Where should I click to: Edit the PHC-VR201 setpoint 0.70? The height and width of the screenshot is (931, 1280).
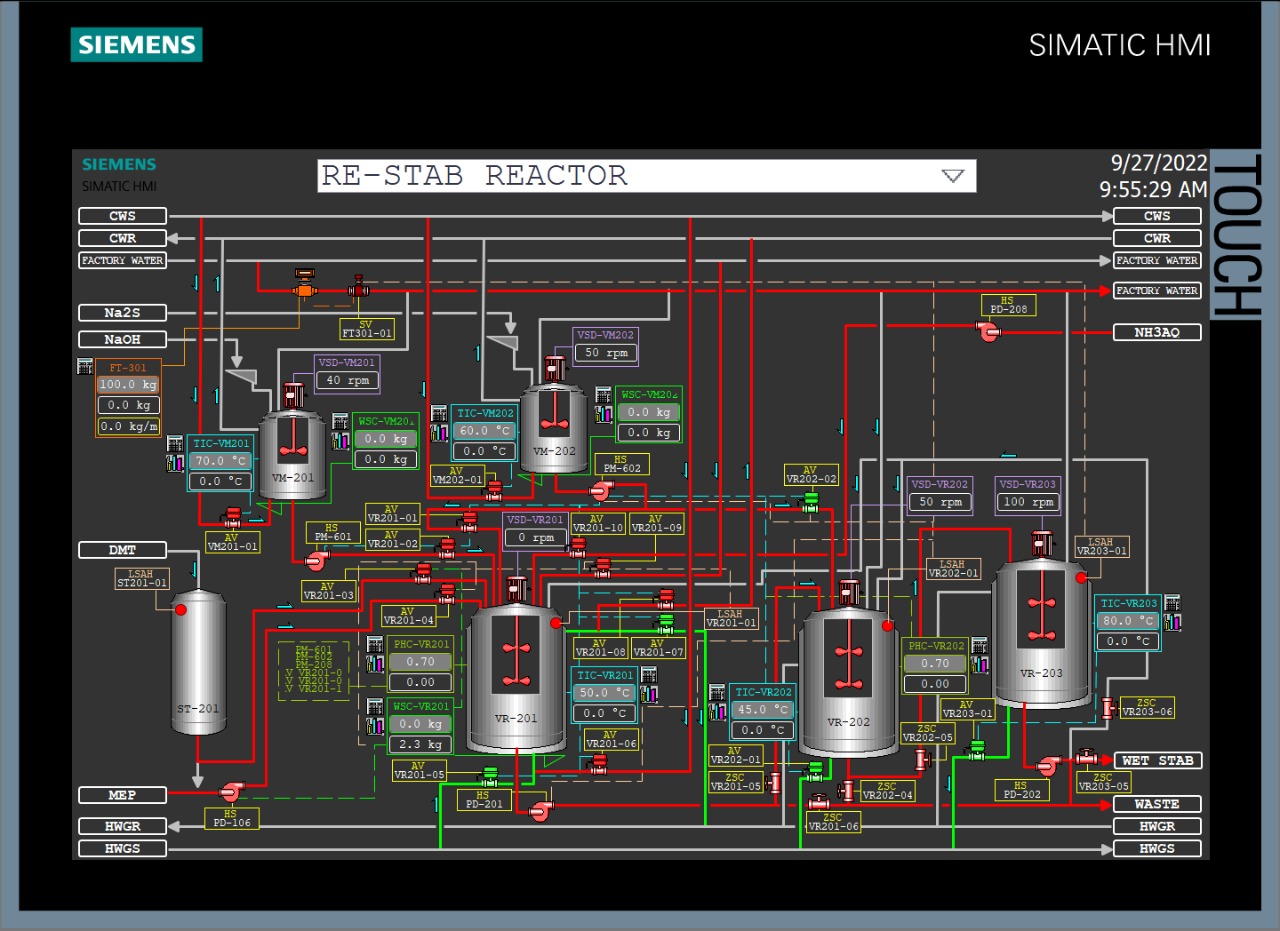click(420, 662)
